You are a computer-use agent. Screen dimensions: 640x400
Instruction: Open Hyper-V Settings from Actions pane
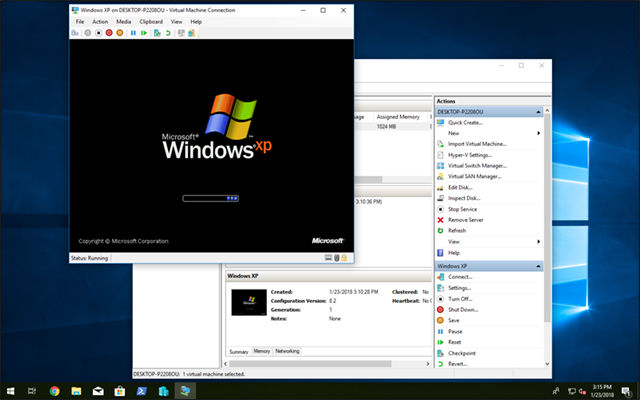pos(470,155)
